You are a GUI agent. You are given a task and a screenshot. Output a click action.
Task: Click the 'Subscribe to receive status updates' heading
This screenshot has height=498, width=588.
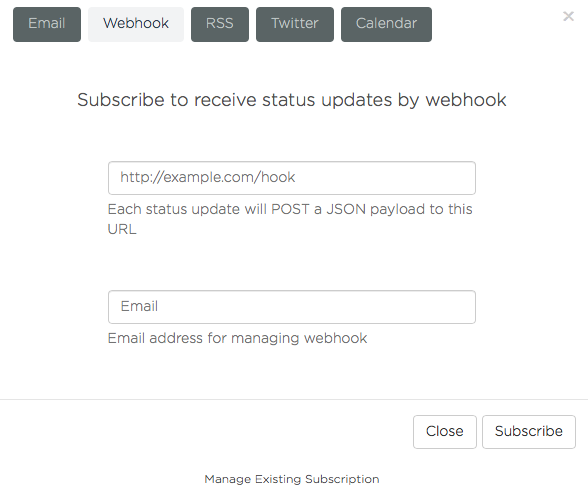tap(292, 100)
